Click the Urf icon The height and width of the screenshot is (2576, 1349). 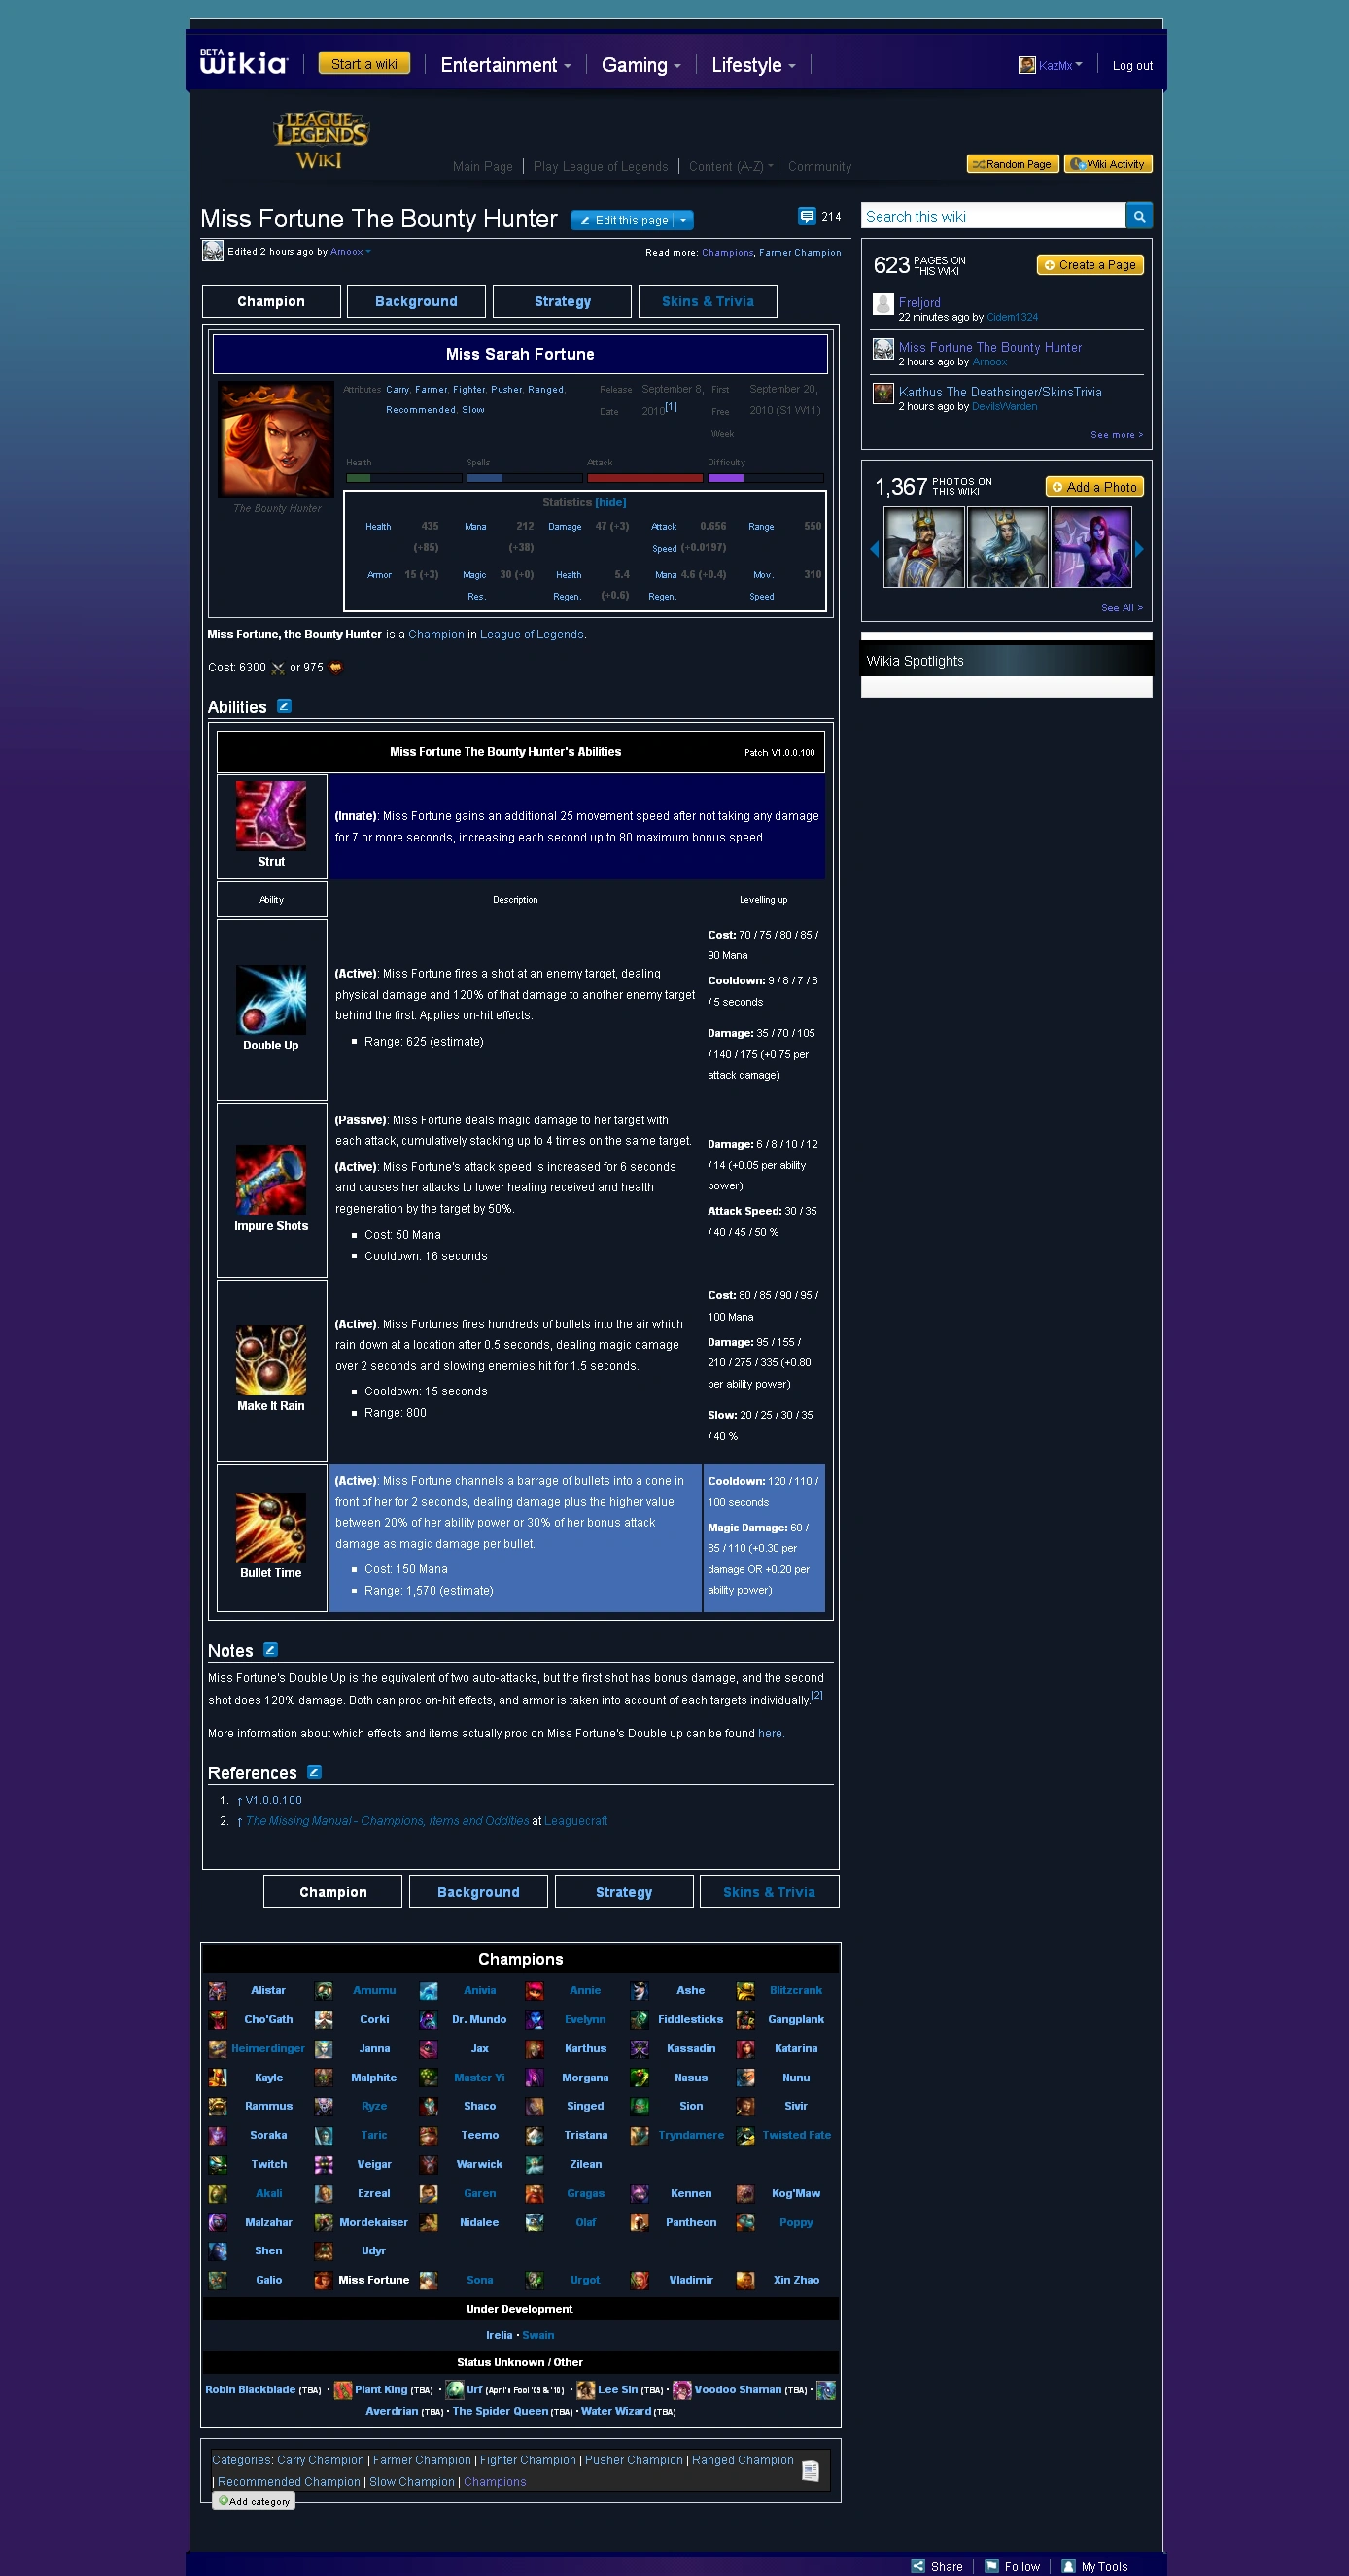tap(455, 2390)
